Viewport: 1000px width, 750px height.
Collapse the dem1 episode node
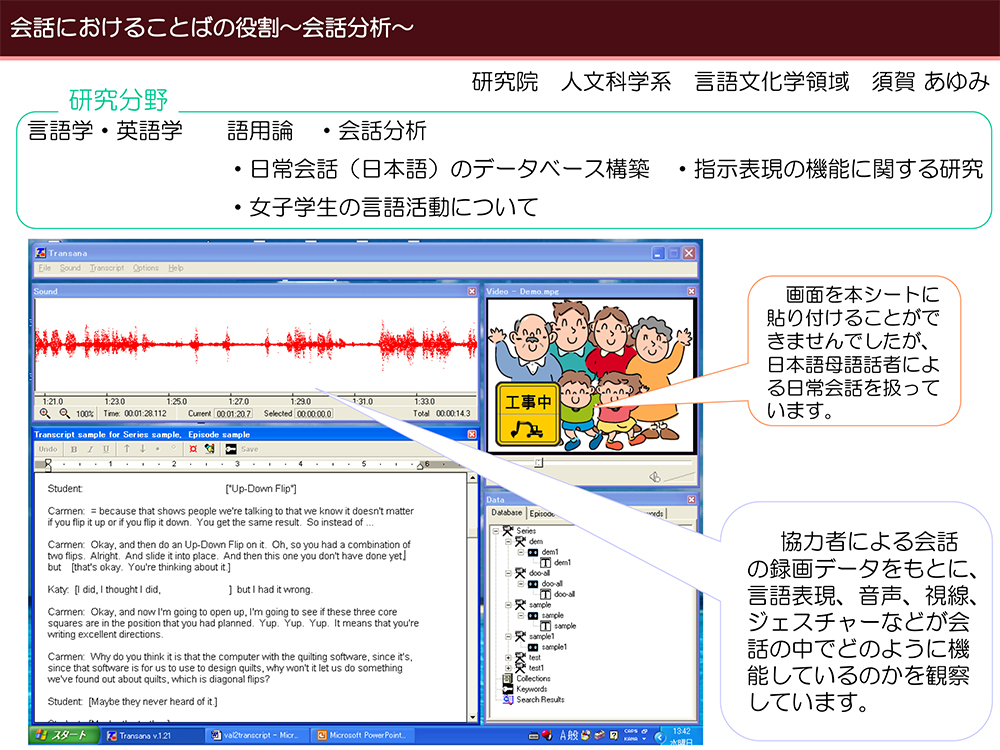[x=520, y=552]
